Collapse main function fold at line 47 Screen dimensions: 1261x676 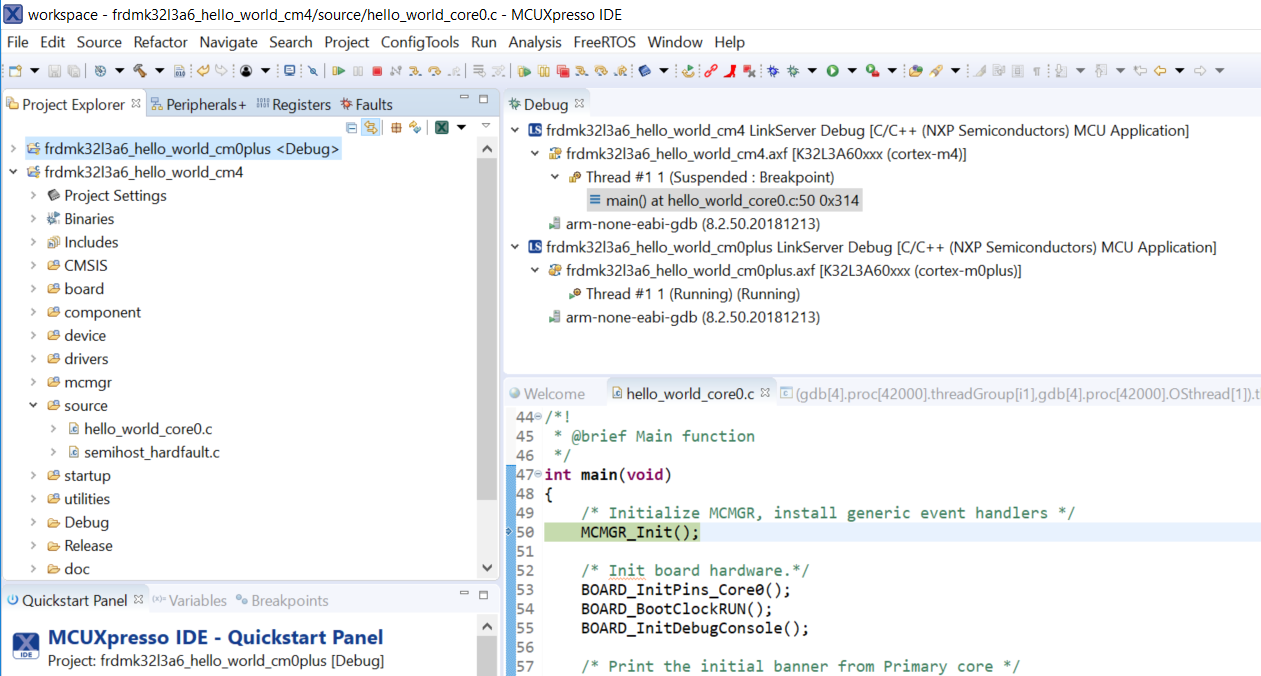click(539, 475)
